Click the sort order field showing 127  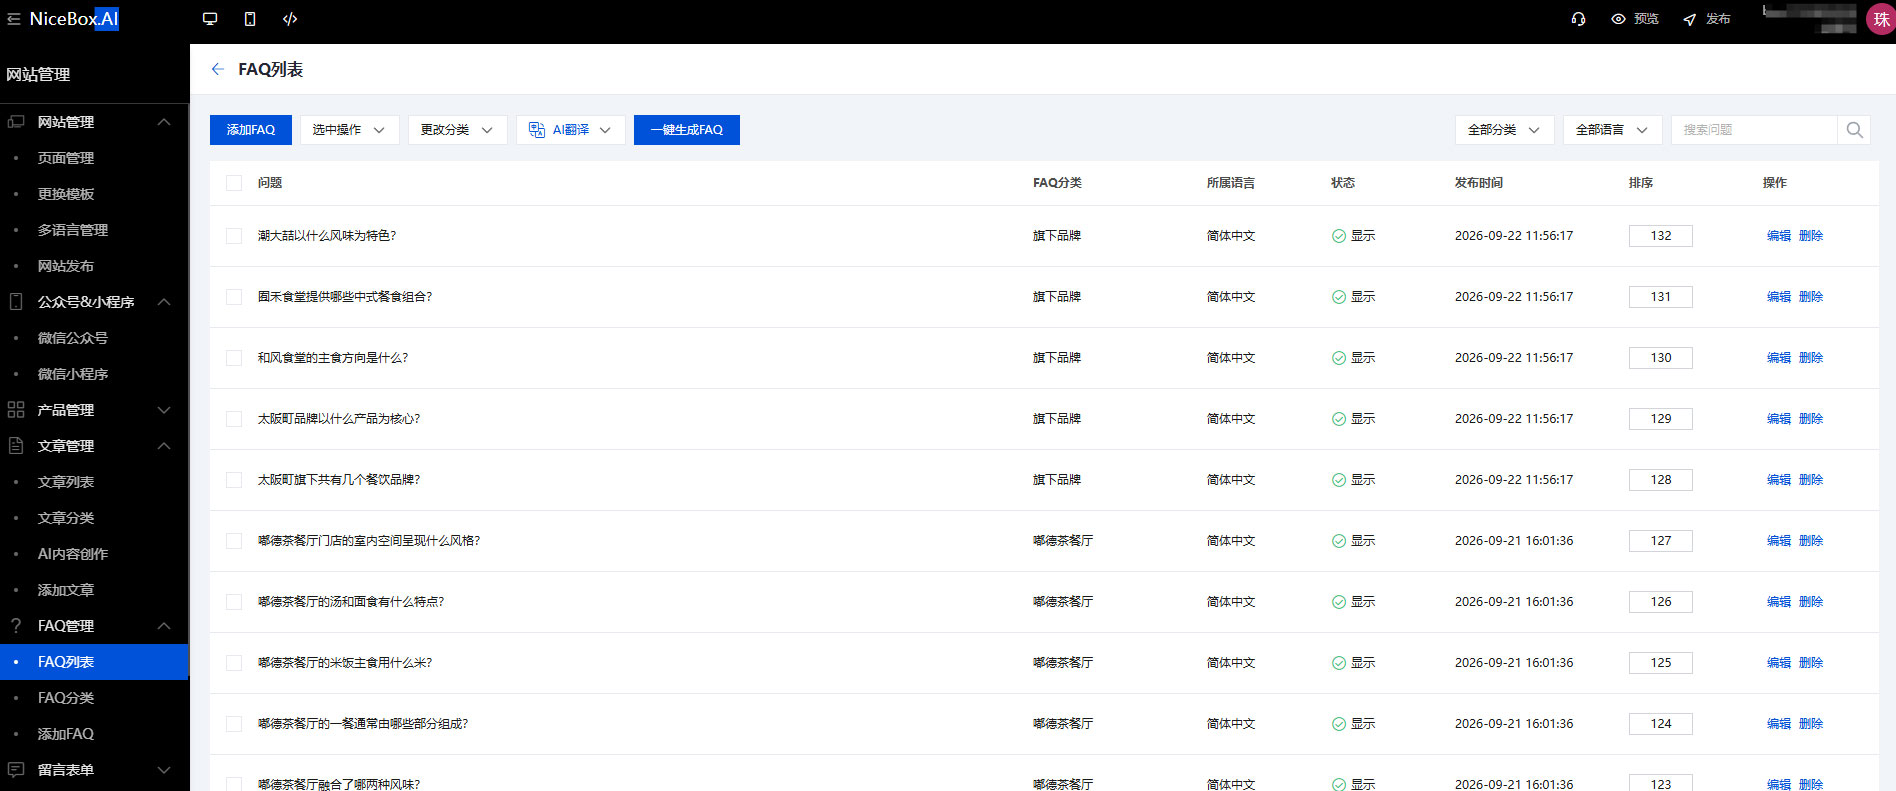[1661, 541]
